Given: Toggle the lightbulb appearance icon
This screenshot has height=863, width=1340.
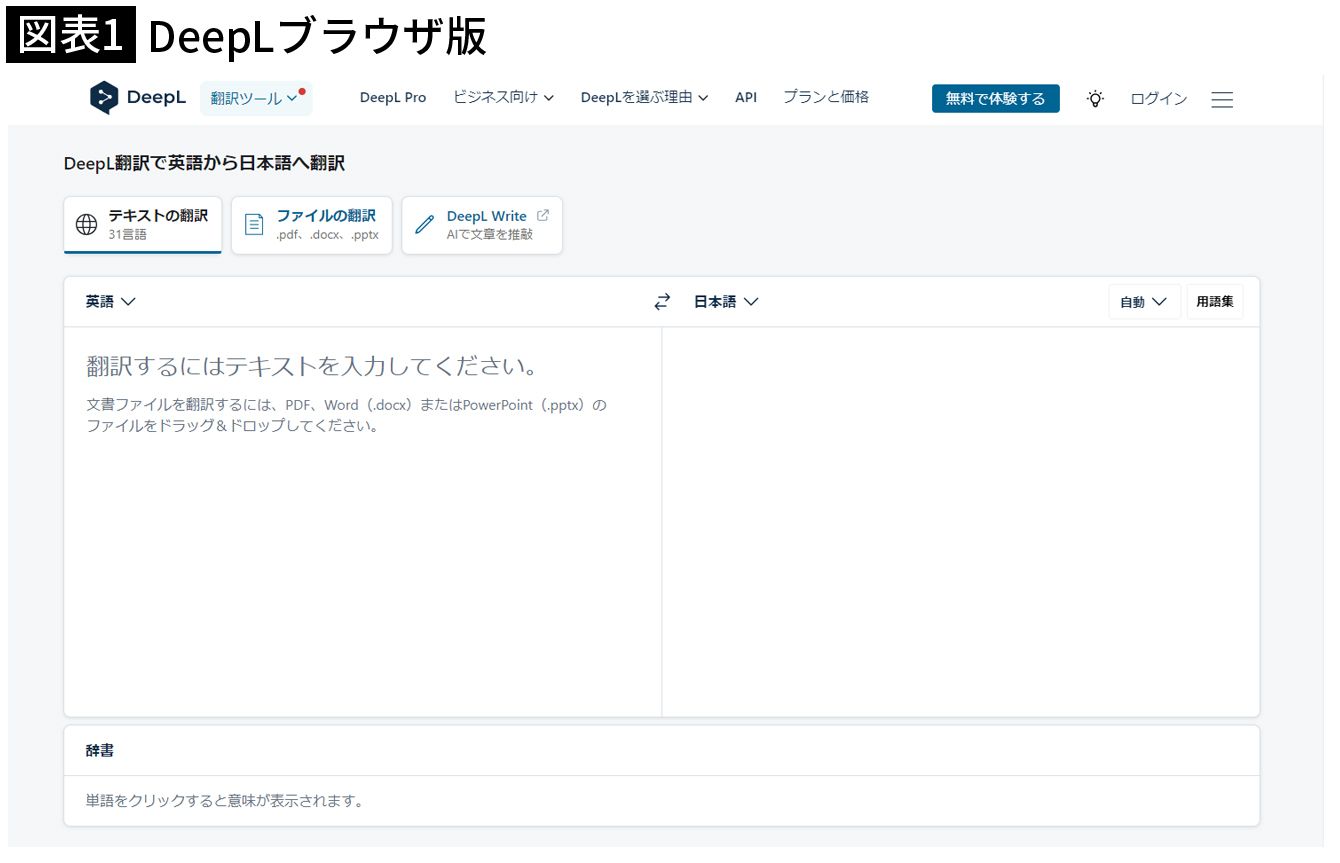Looking at the screenshot, I should [1096, 99].
